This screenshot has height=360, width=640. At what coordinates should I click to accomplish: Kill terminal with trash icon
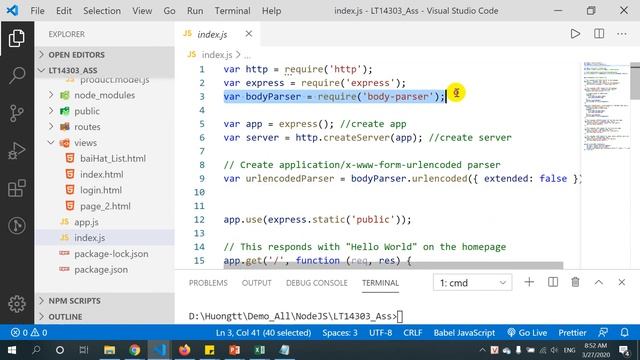point(575,282)
